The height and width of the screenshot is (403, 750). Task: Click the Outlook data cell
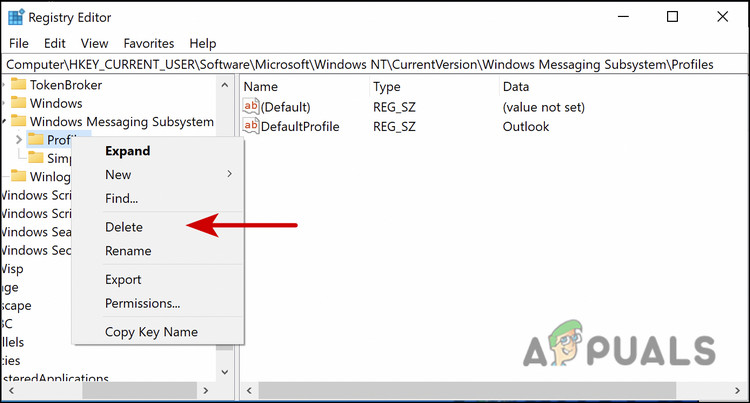click(526, 127)
